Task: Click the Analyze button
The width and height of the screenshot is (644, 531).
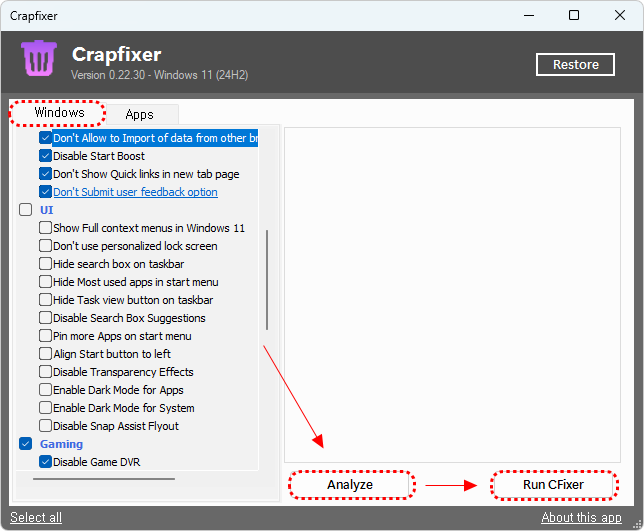Action: (x=350, y=485)
